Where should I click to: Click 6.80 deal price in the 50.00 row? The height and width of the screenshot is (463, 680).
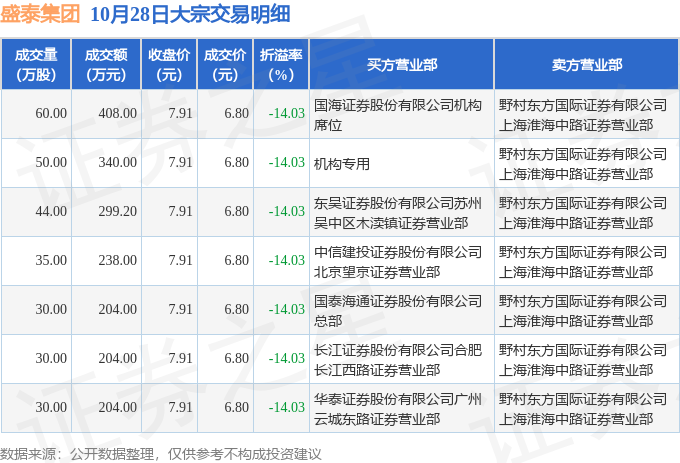(x=236, y=163)
